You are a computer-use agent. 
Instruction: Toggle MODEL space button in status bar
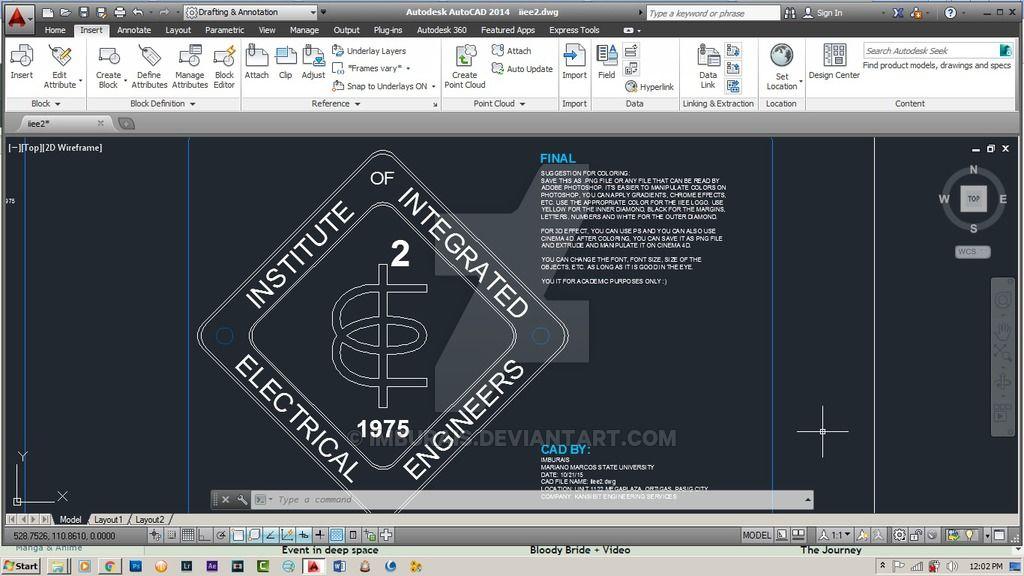coord(757,536)
